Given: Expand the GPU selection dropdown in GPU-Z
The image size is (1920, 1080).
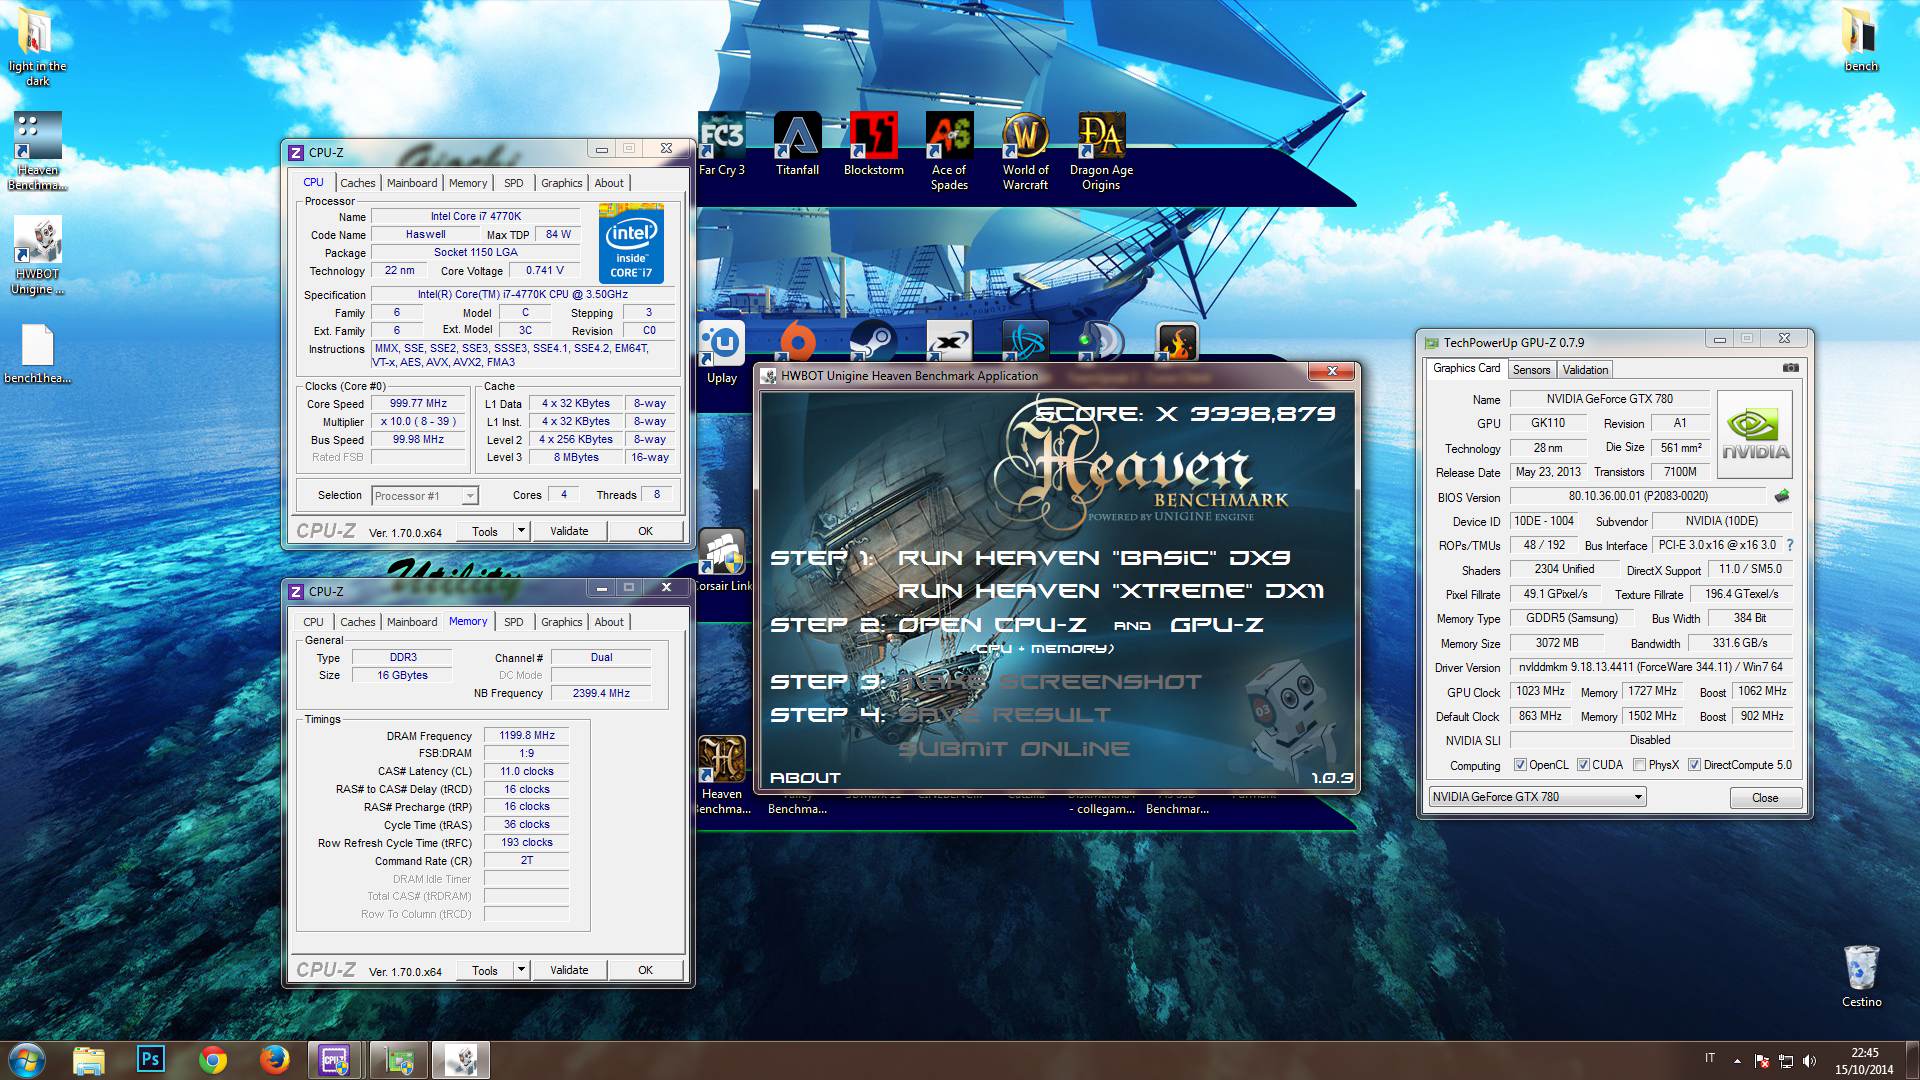Looking at the screenshot, I should [1638, 797].
